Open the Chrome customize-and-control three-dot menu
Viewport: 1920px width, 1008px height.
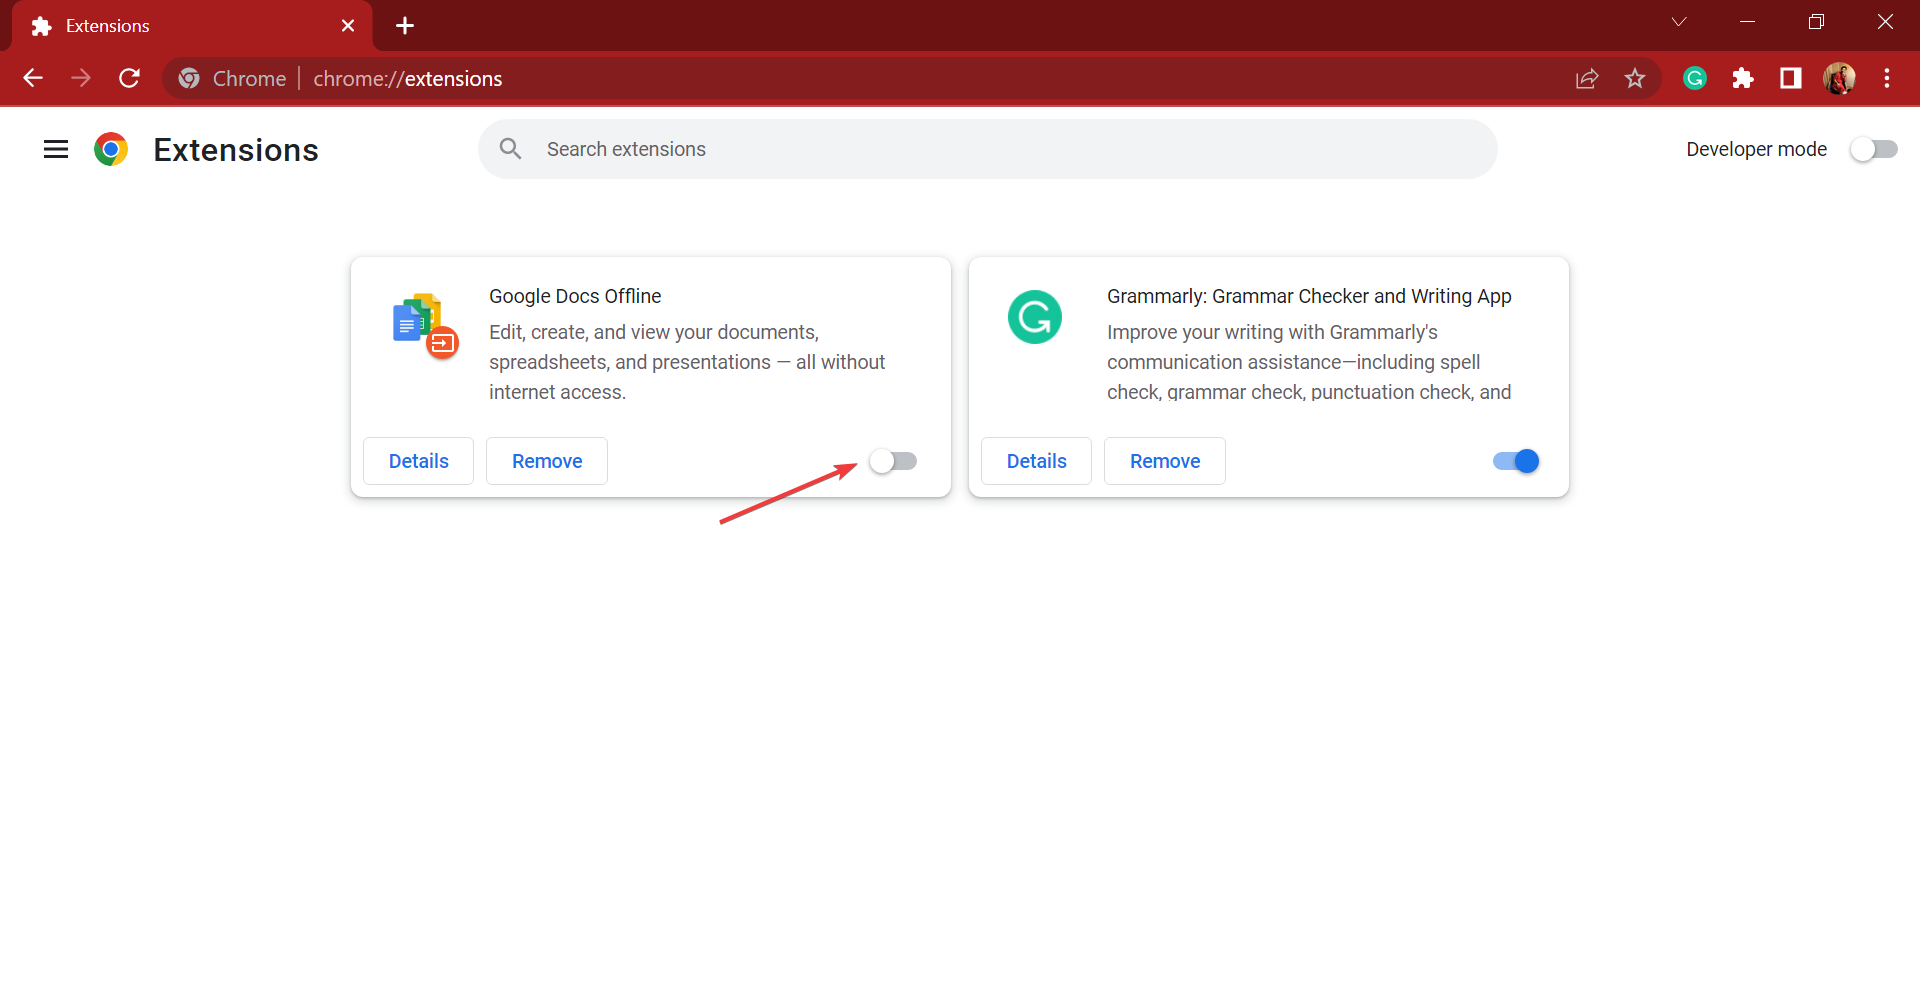click(1888, 78)
